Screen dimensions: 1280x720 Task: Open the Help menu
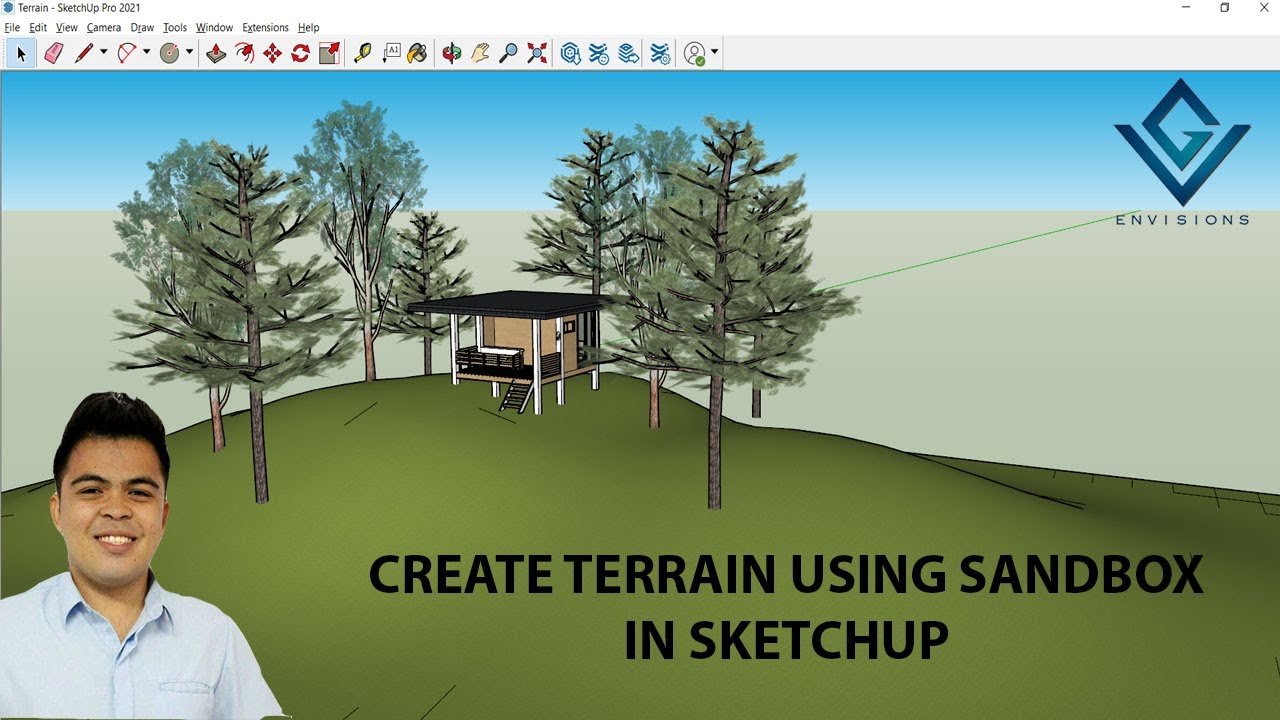(x=308, y=28)
